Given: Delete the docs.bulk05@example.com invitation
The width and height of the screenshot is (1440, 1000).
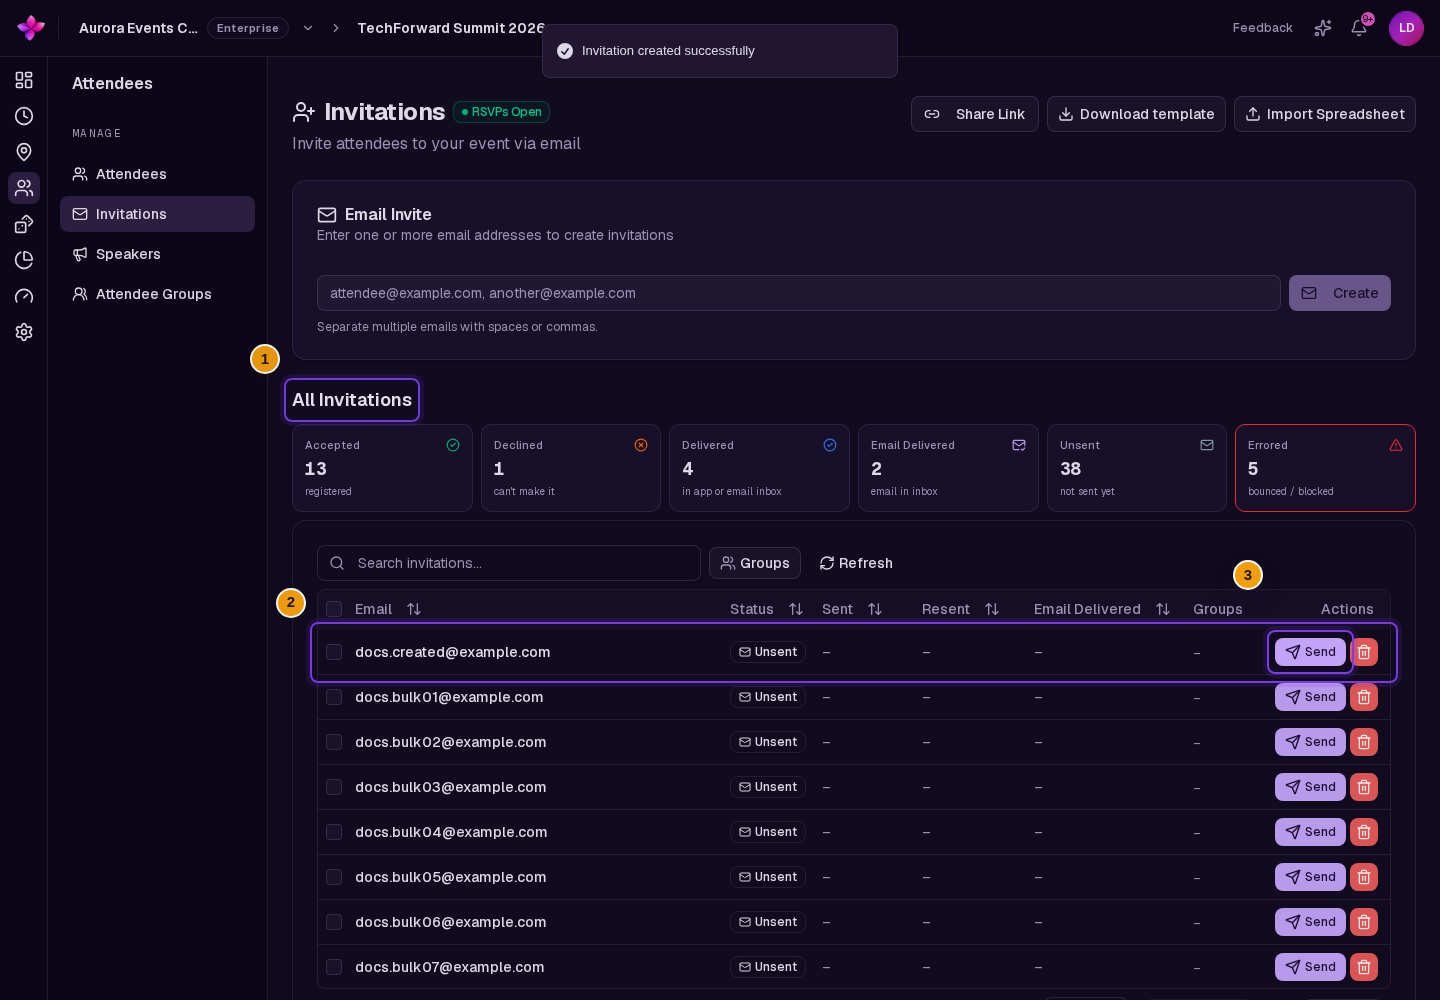Looking at the screenshot, I should (x=1364, y=877).
